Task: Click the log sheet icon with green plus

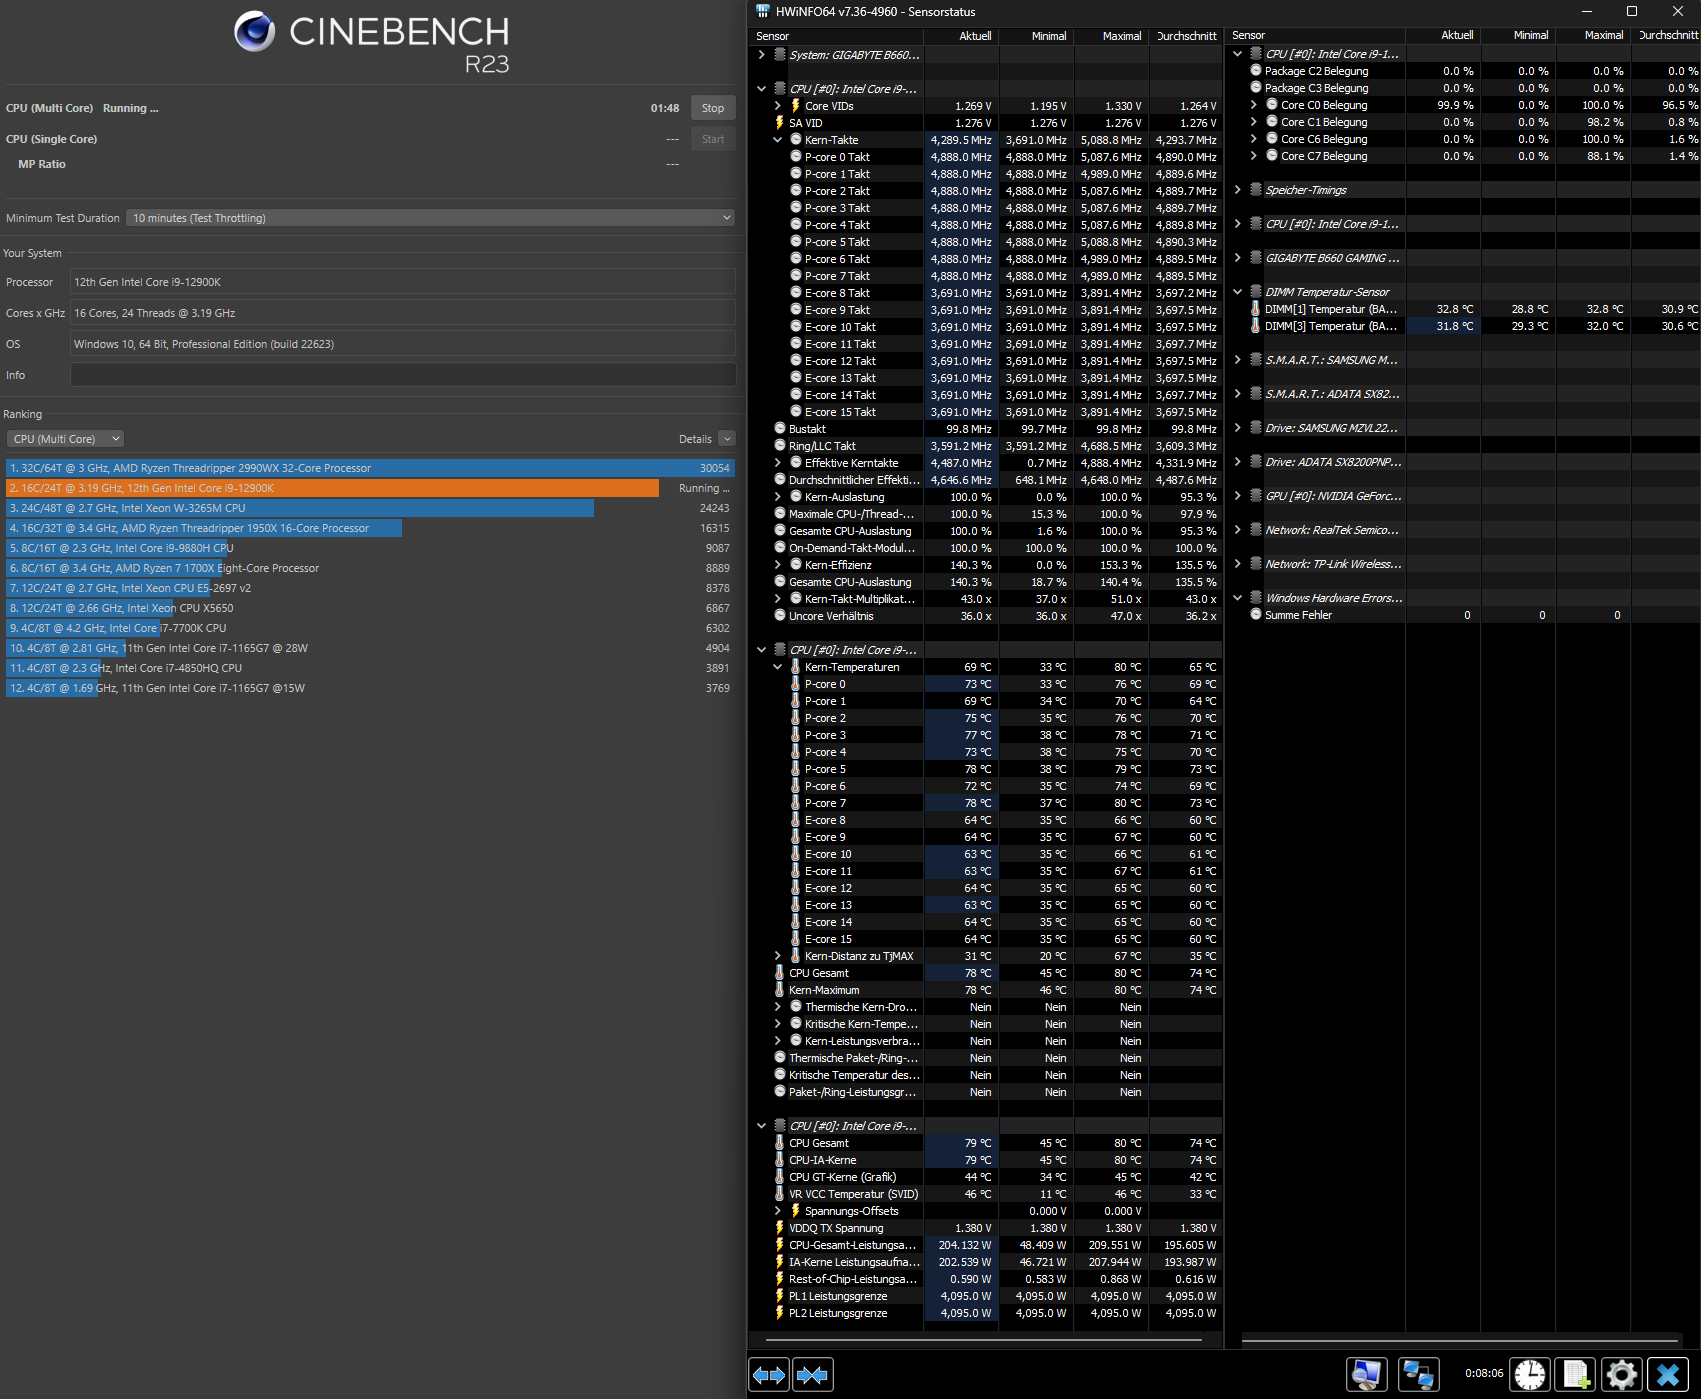Action: point(1576,1375)
